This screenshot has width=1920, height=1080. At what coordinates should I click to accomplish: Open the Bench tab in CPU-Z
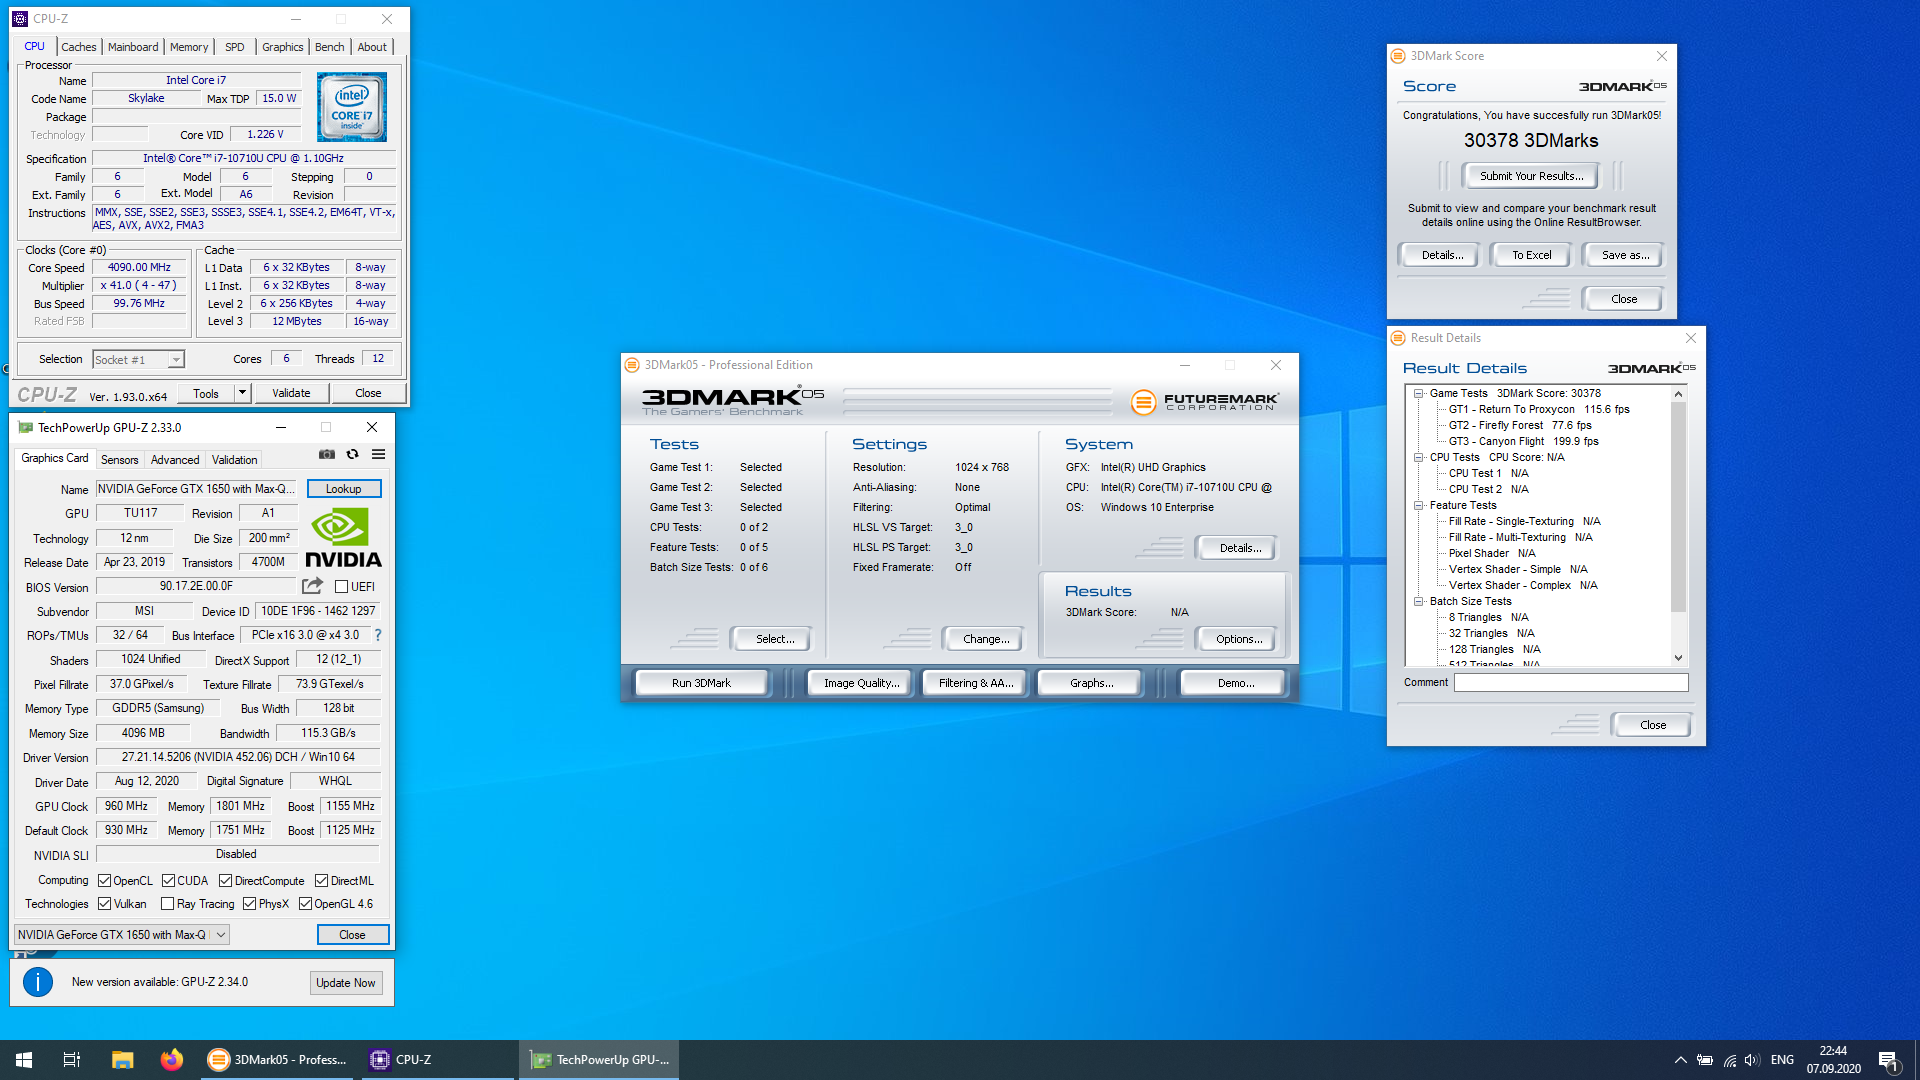[329, 47]
